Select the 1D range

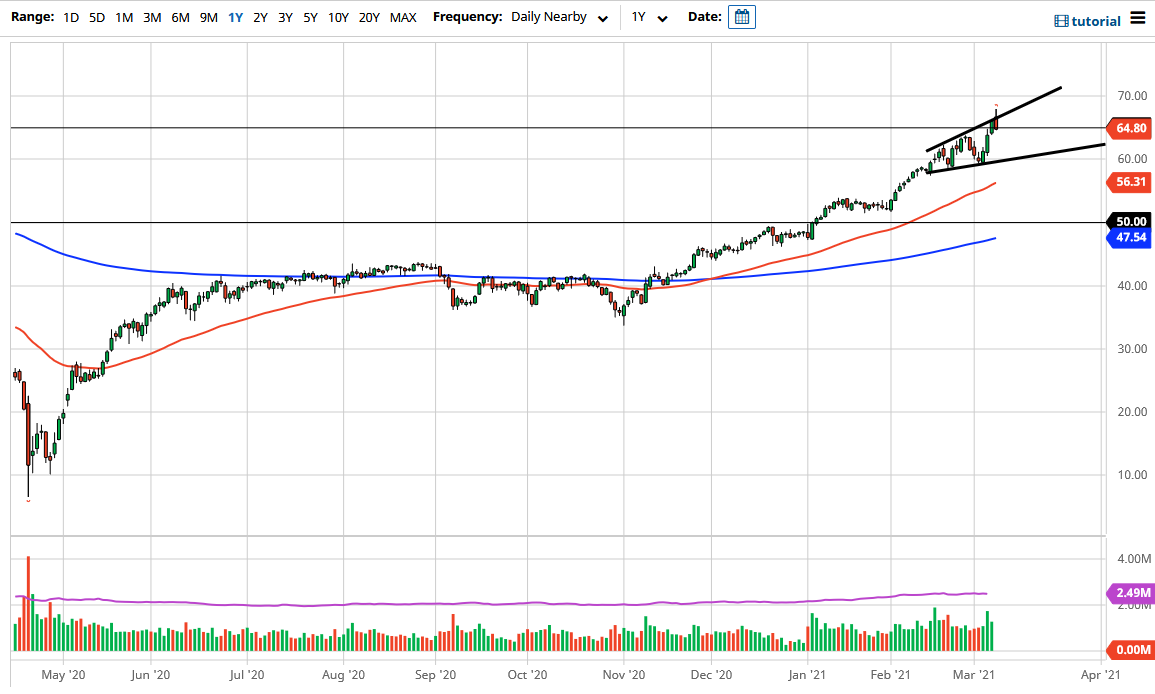[x=70, y=17]
